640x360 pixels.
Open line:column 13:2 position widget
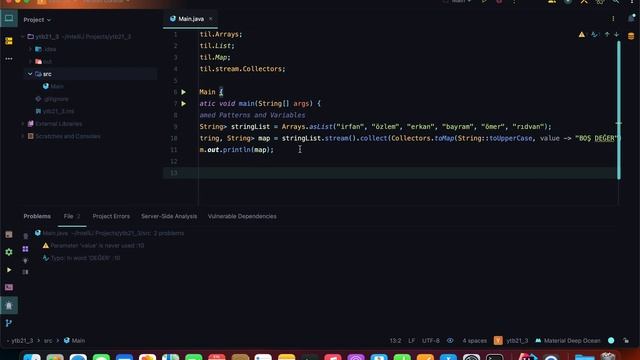[395, 340]
